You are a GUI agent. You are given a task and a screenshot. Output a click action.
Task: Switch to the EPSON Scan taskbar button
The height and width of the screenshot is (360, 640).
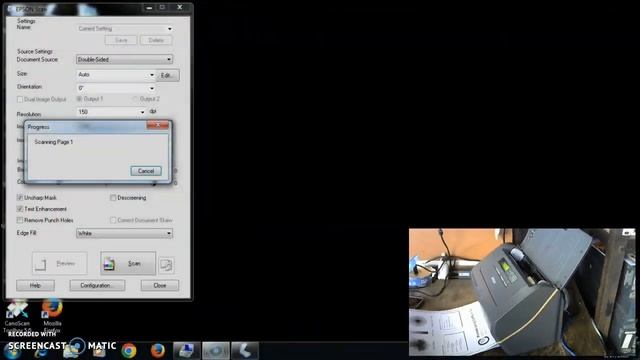pyautogui.click(x=216, y=351)
